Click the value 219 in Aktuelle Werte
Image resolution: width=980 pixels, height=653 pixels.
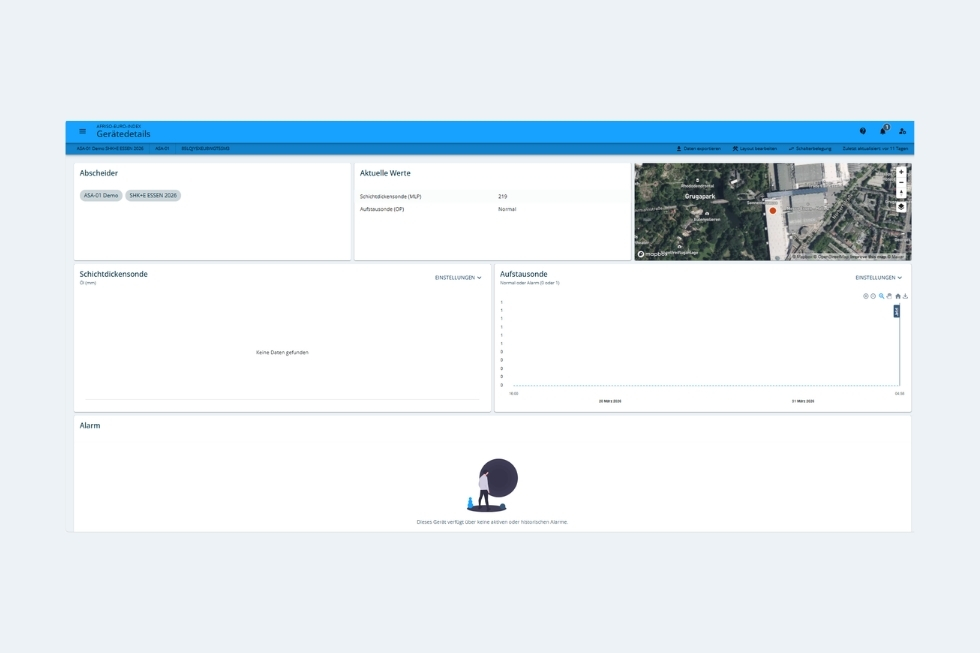[502, 196]
